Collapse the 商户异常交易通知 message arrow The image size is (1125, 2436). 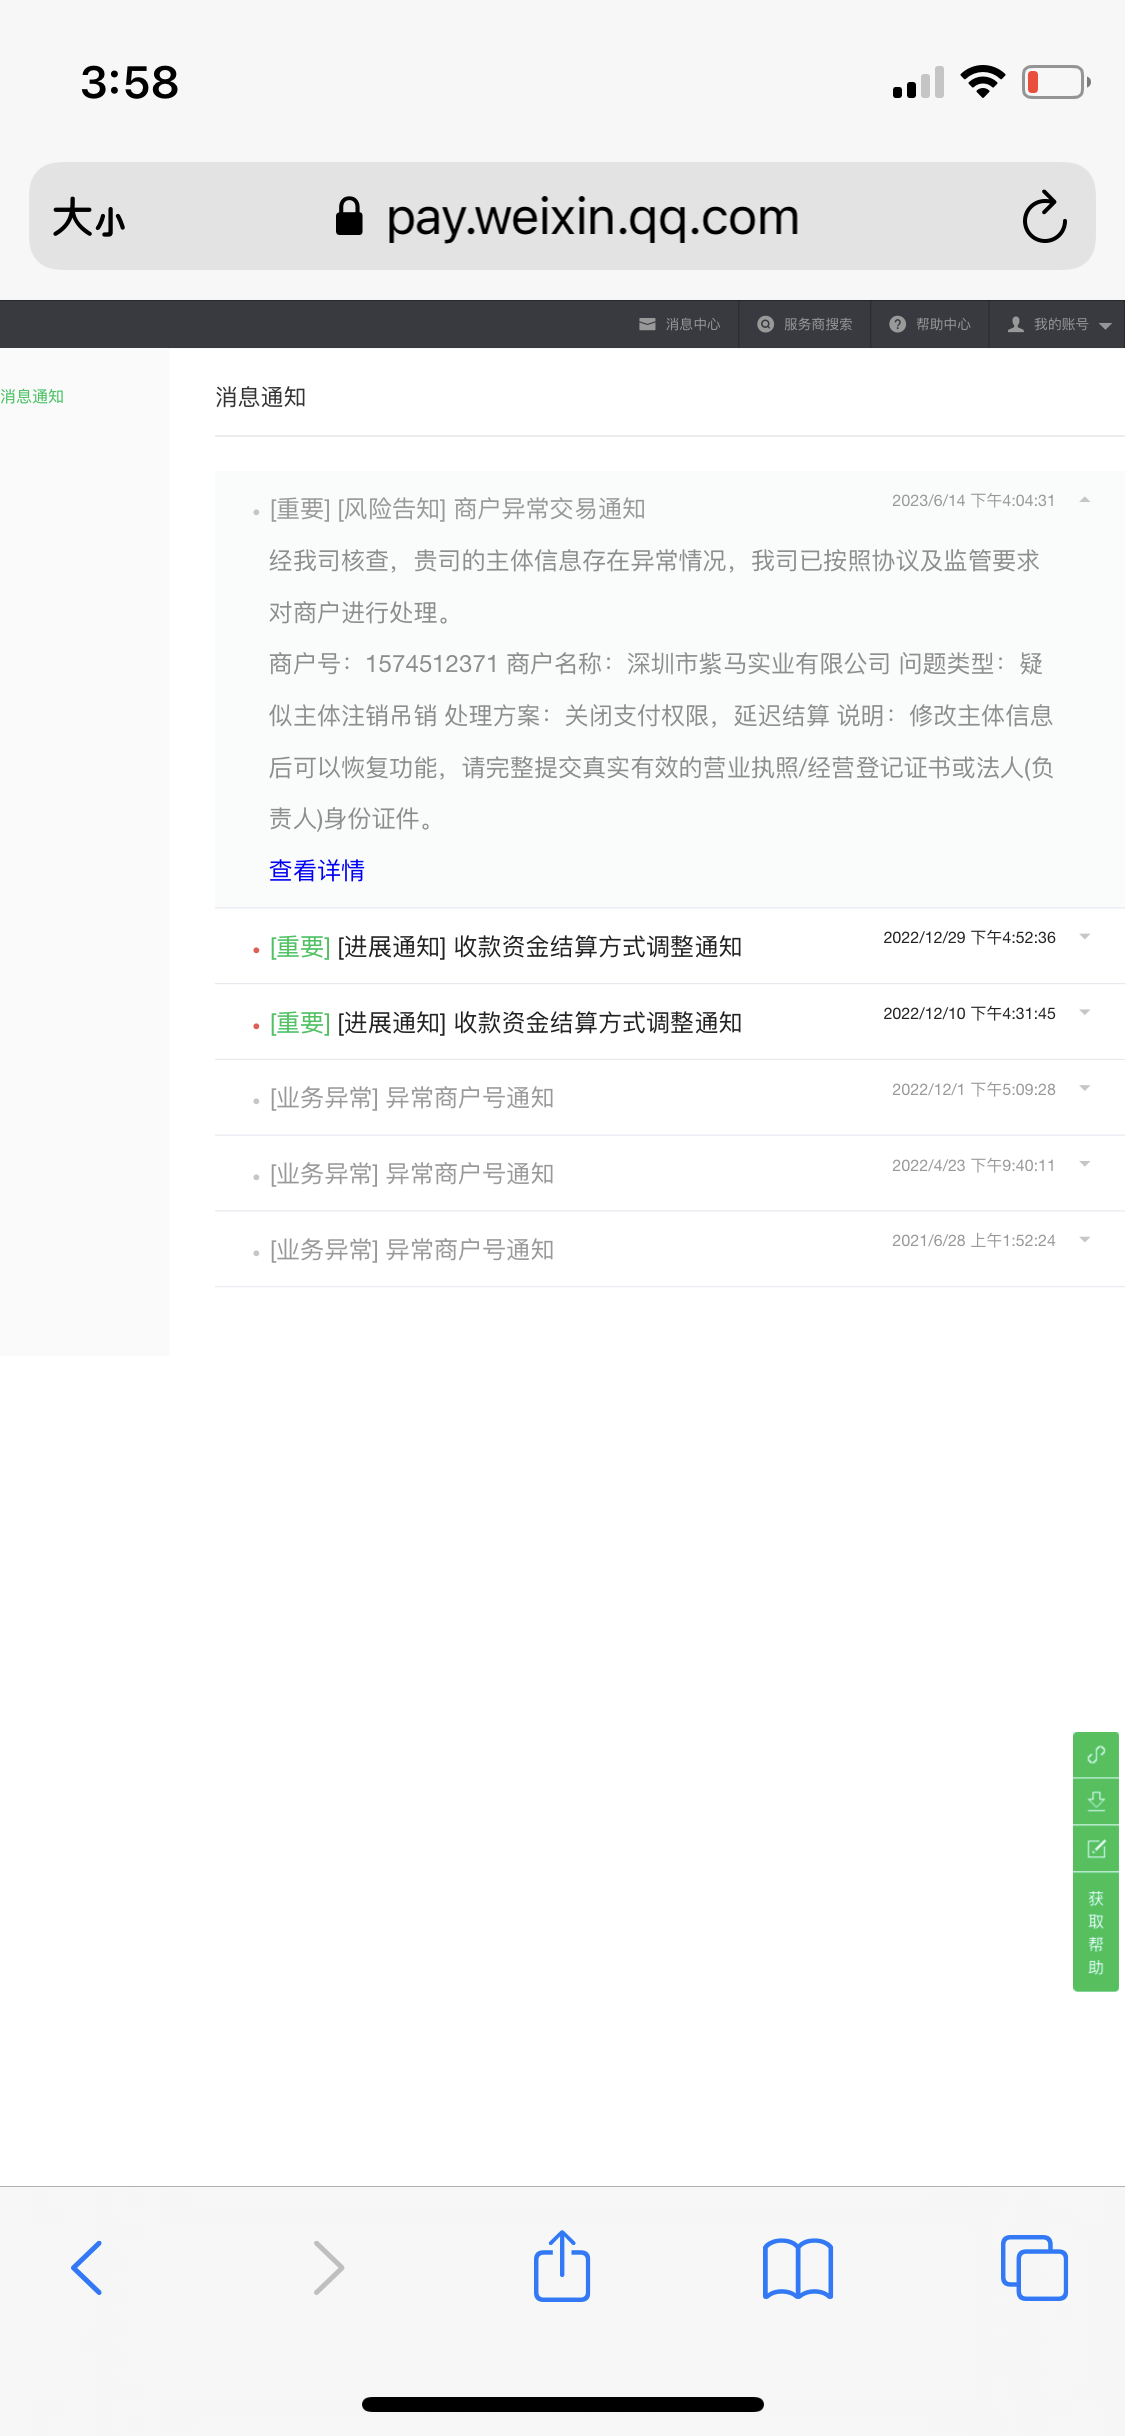(1085, 500)
